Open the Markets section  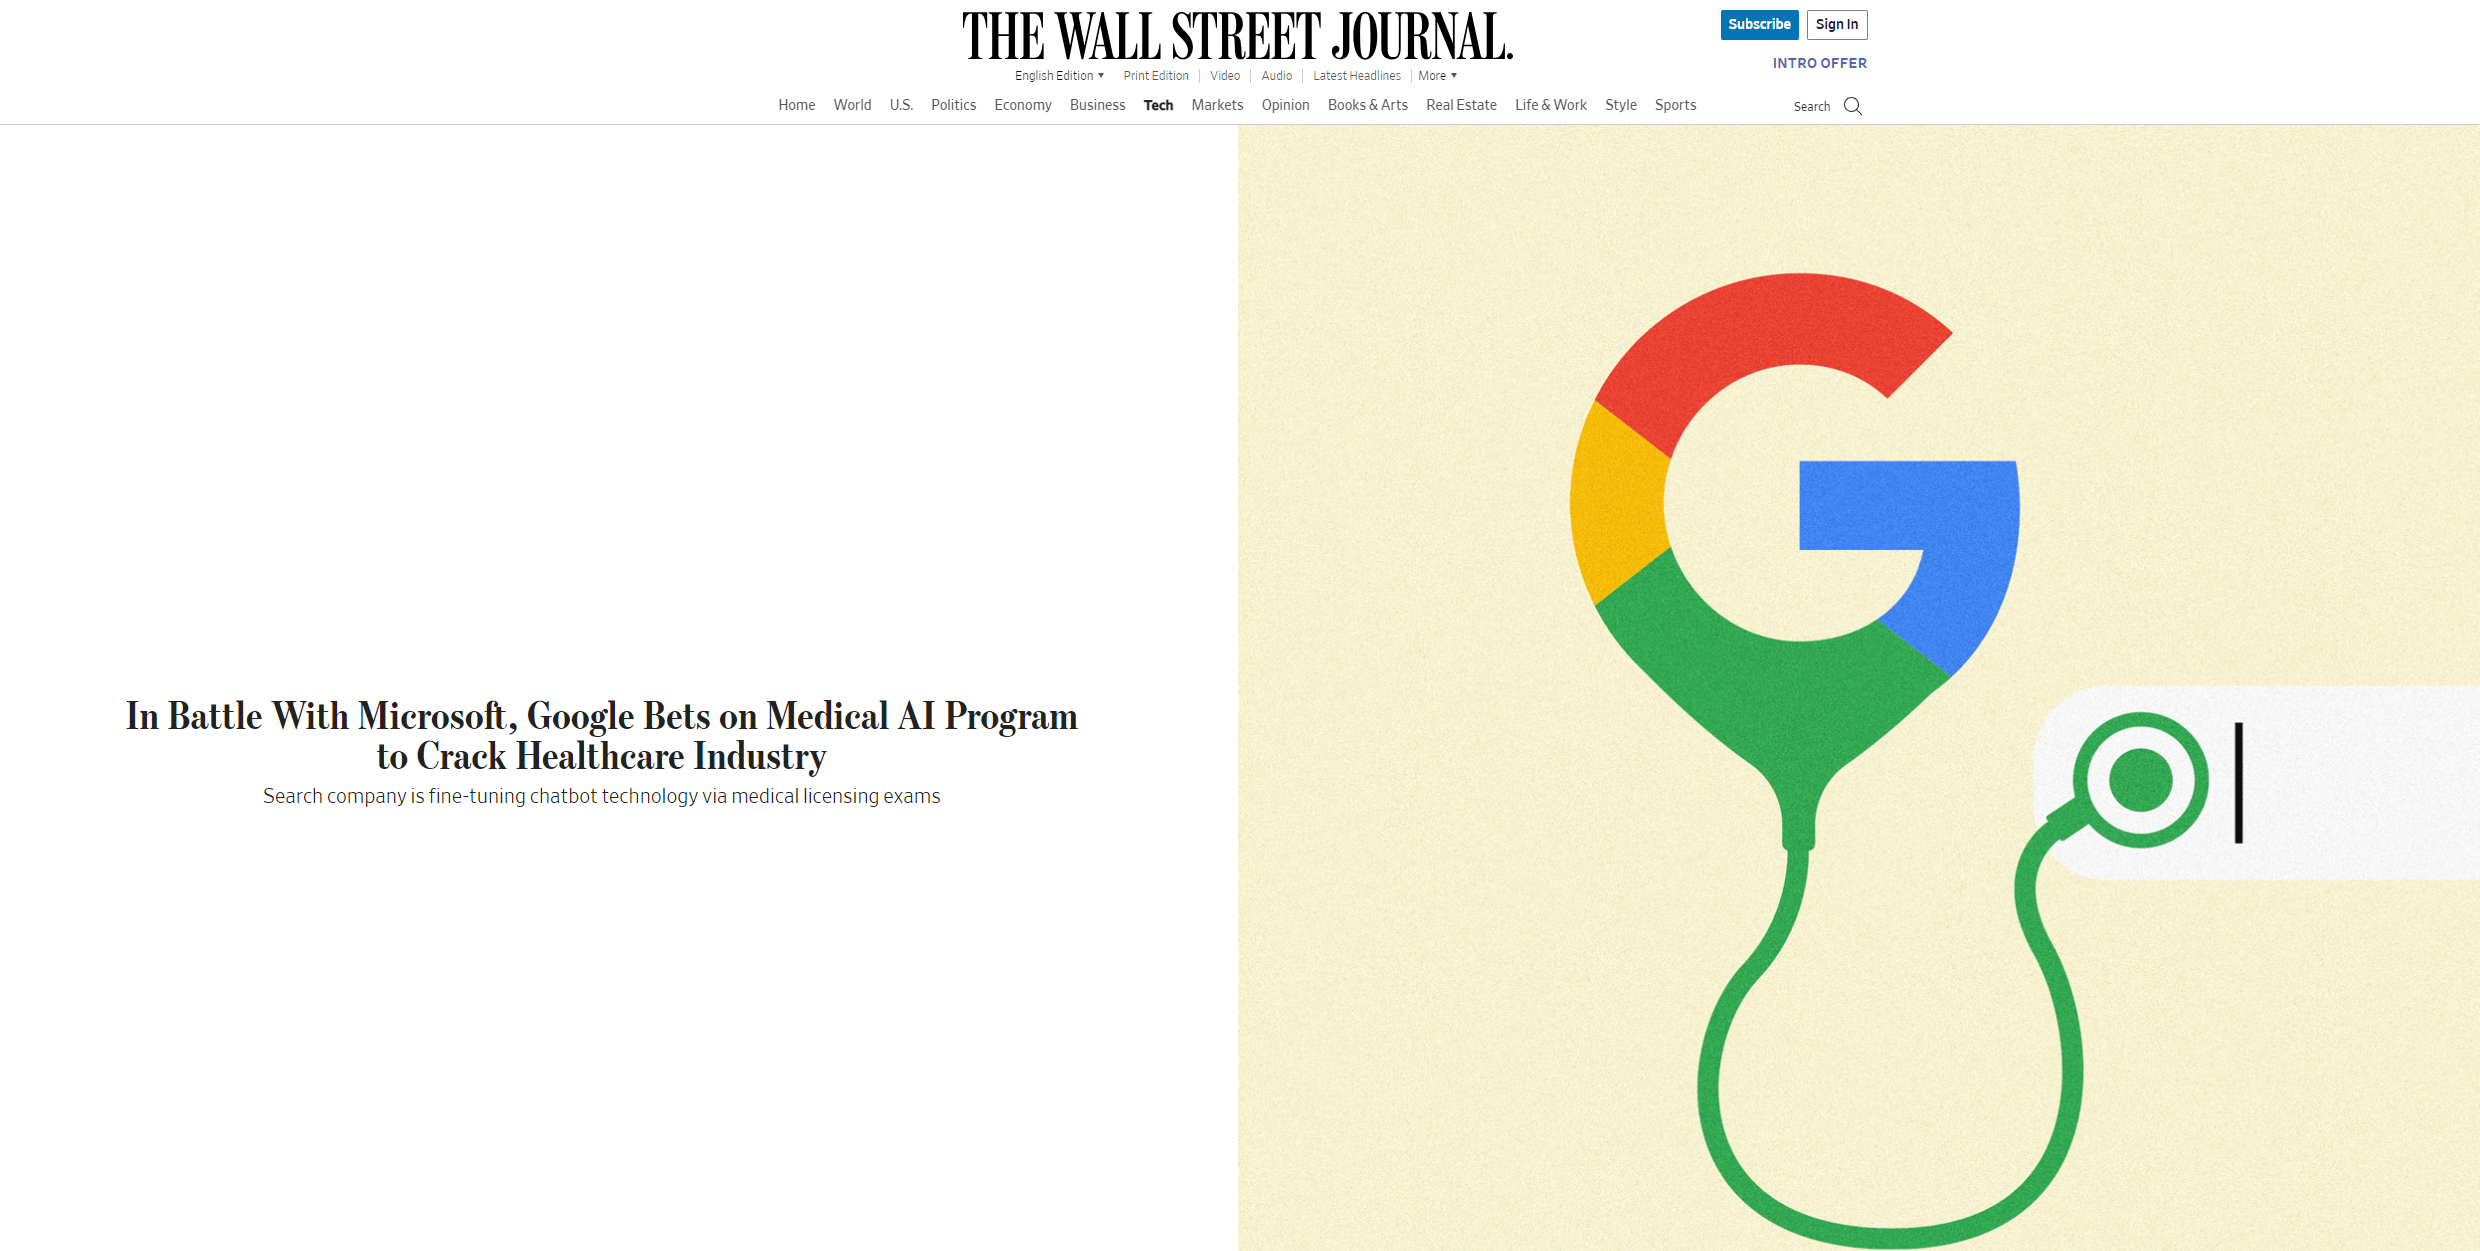pyautogui.click(x=1217, y=105)
